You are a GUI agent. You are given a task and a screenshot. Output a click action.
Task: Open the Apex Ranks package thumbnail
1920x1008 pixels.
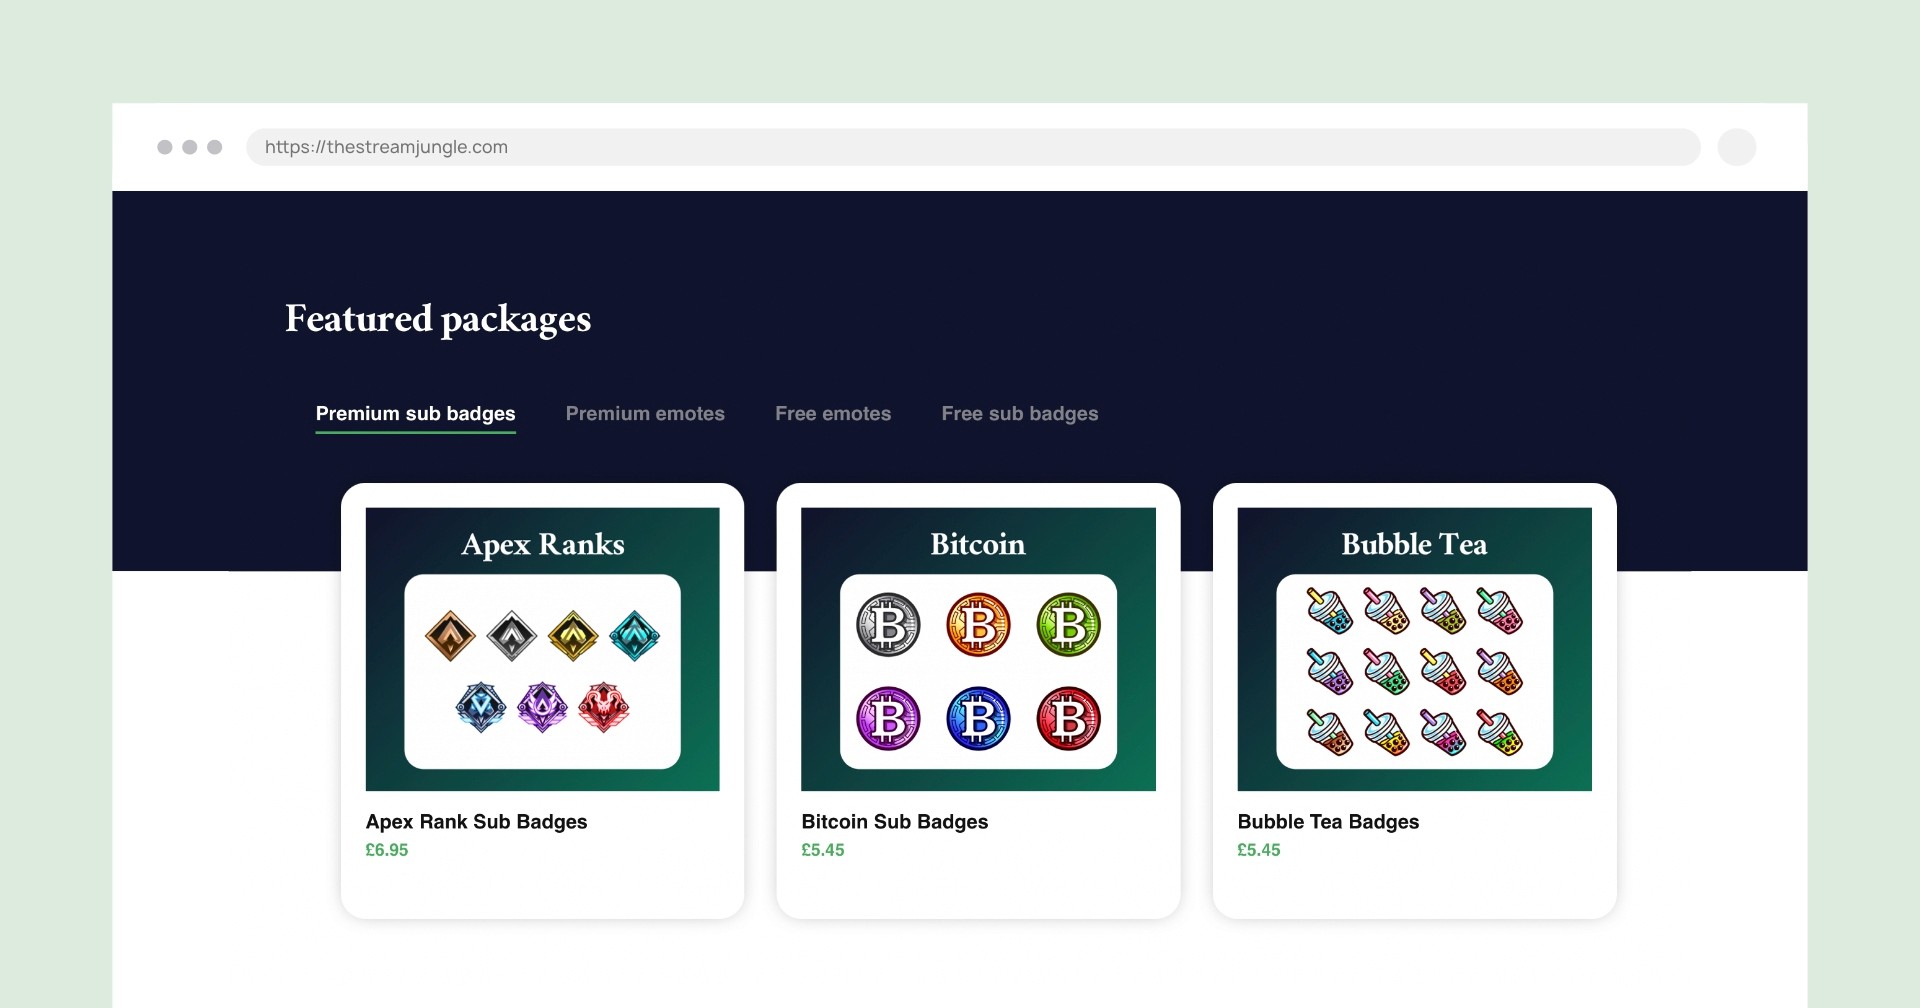tap(543, 649)
